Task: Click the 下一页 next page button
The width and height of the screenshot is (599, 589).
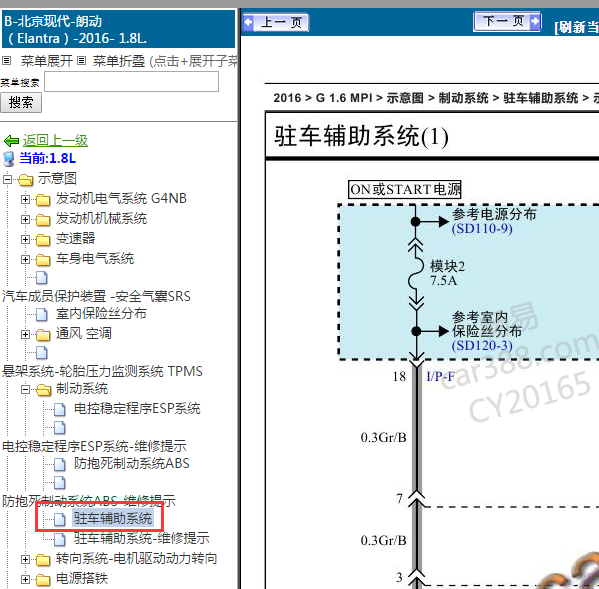Action: pos(507,21)
